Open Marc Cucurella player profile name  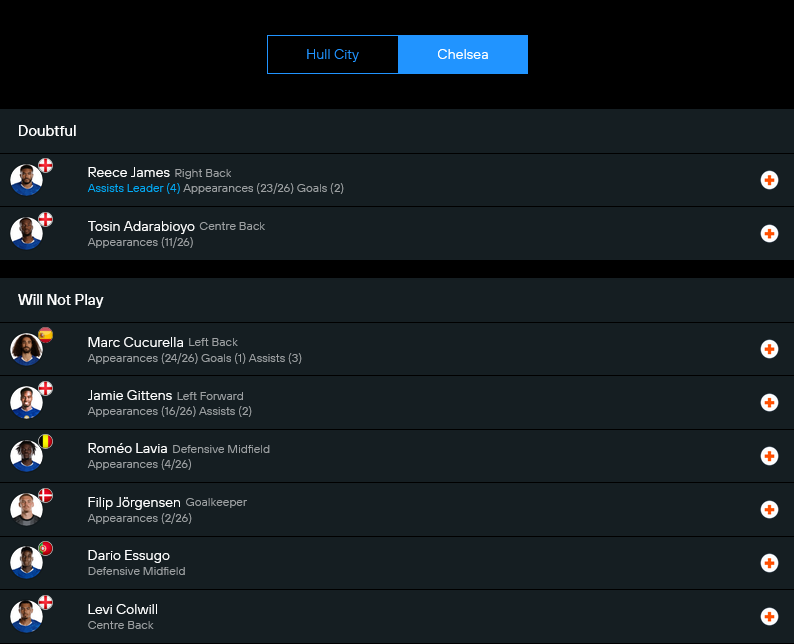point(136,342)
